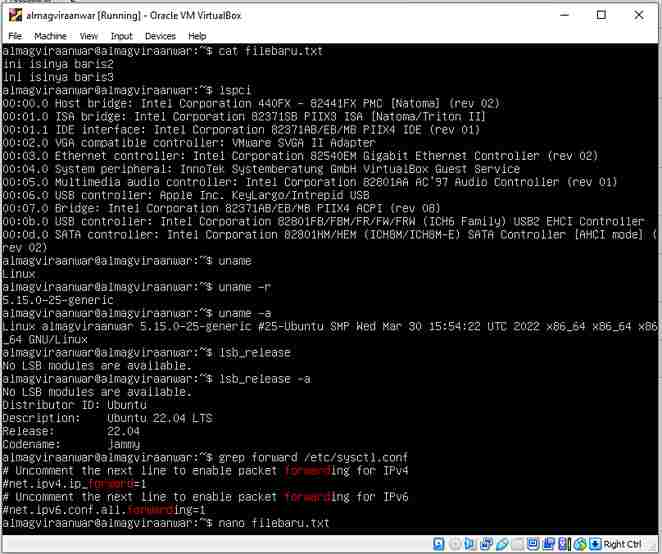This screenshot has width=662, height=554.
Task: Click the 'uname -a' command line
Action: (x=136, y=313)
